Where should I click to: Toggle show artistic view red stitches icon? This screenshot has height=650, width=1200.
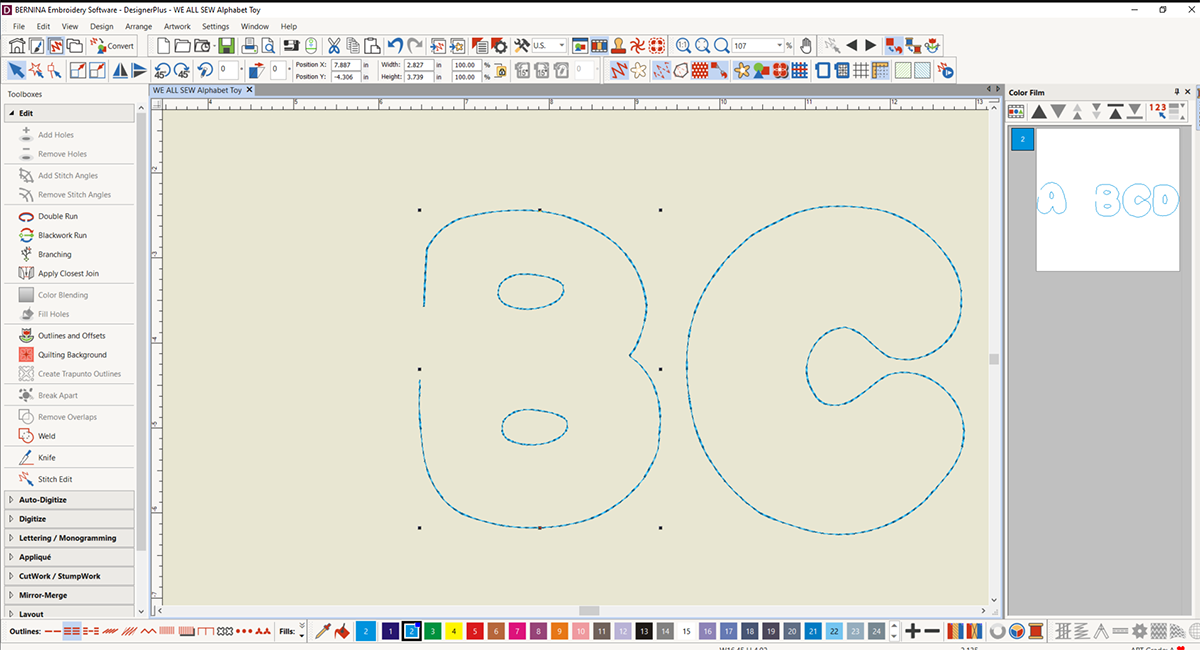tap(619, 70)
